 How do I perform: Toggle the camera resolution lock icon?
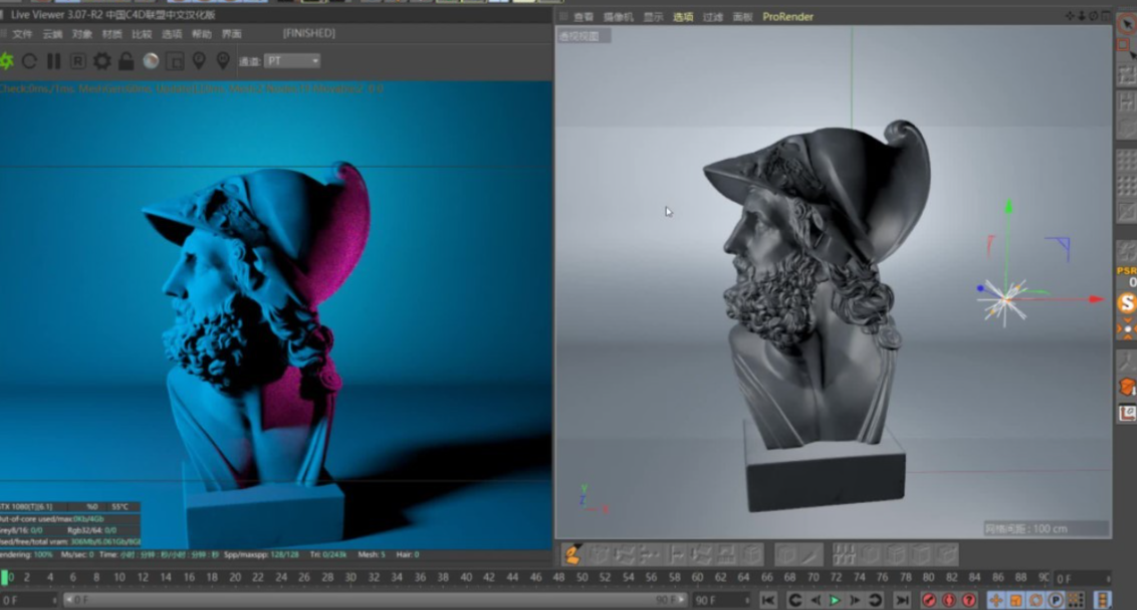[126, 61]
